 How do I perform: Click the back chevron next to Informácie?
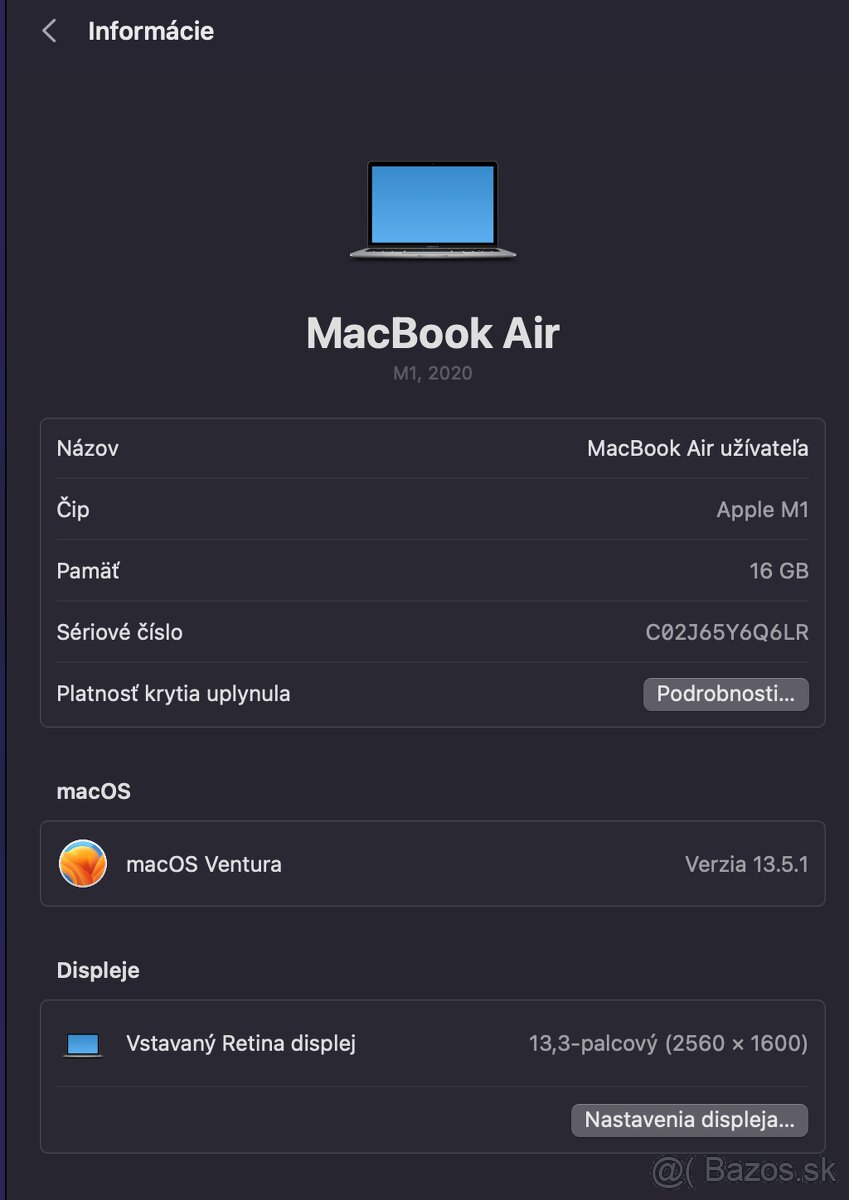[x=48, y=31]
